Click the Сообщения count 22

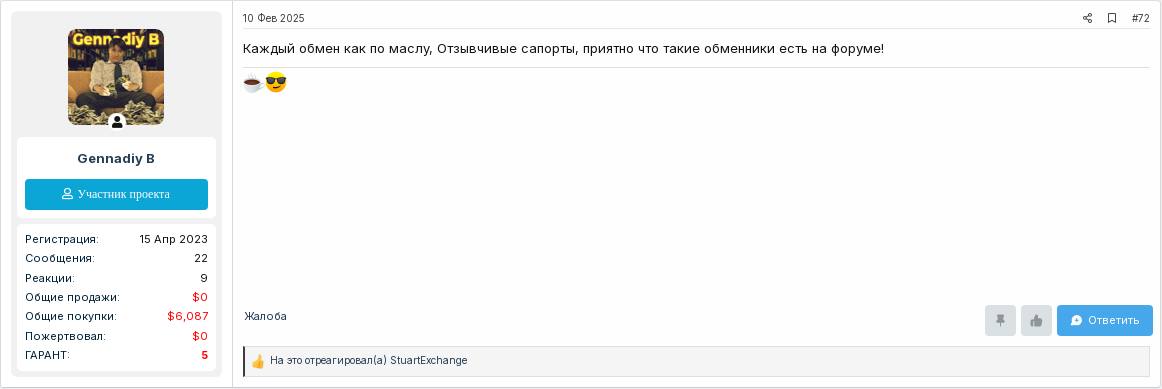201,258
